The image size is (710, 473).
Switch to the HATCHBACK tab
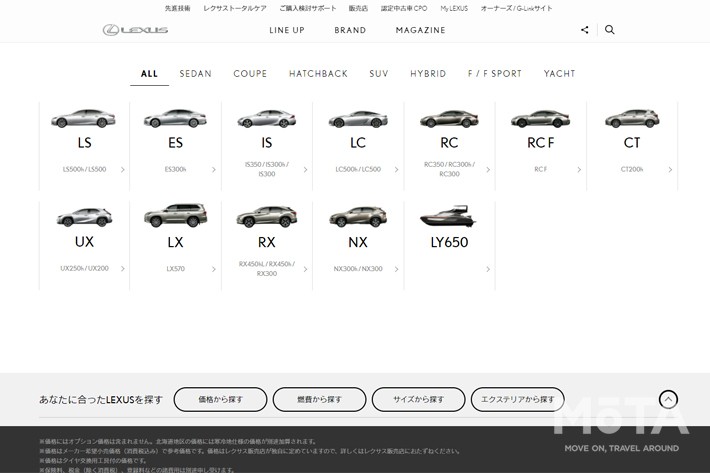tap(318, 74)
